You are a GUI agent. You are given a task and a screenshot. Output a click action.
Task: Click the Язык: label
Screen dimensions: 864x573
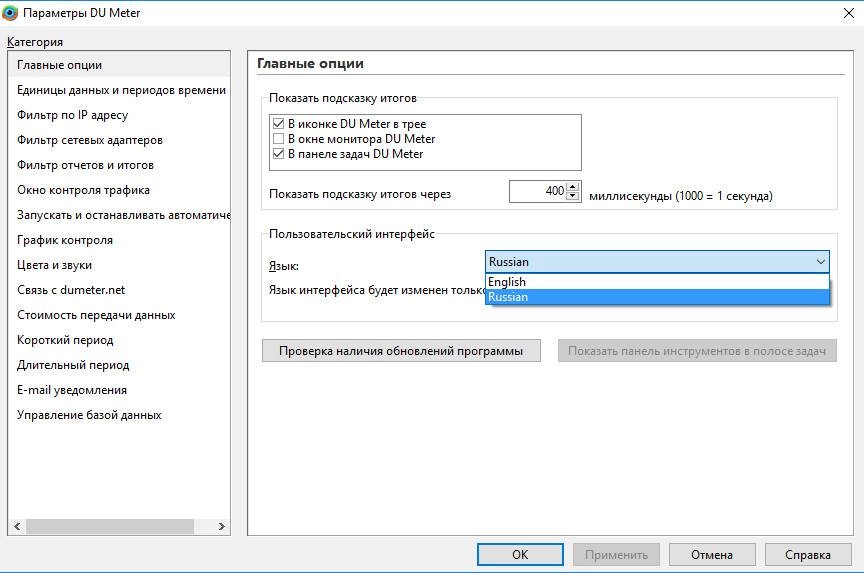point(284,266)
